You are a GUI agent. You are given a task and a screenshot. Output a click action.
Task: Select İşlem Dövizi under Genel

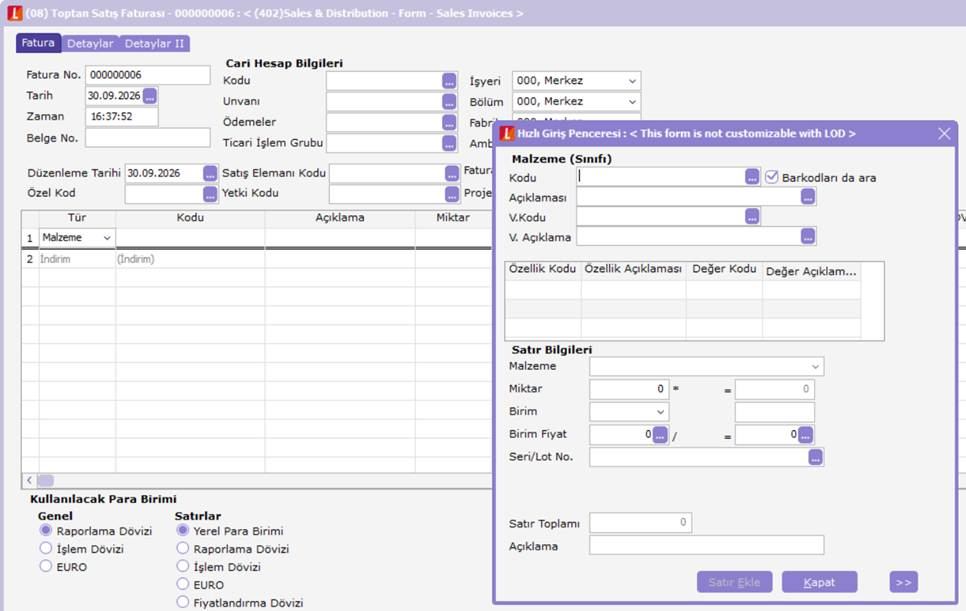click(x=46, y=548)
